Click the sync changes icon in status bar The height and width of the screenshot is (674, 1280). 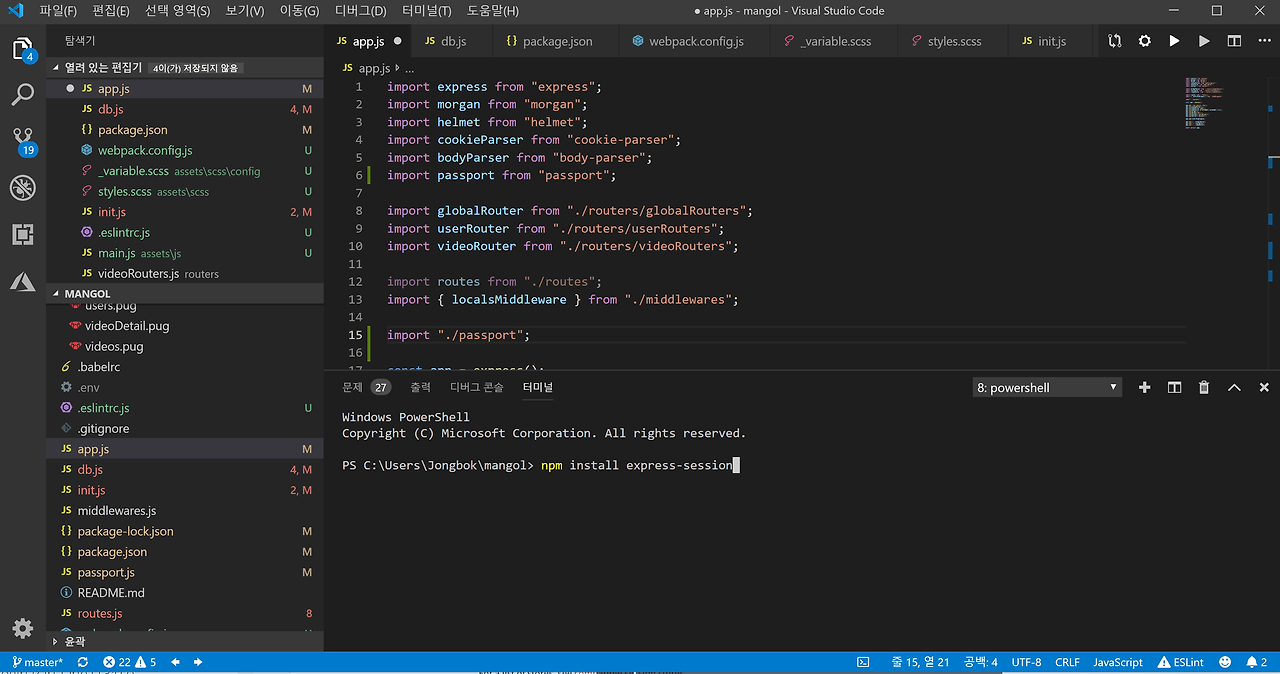coord(82,662)
